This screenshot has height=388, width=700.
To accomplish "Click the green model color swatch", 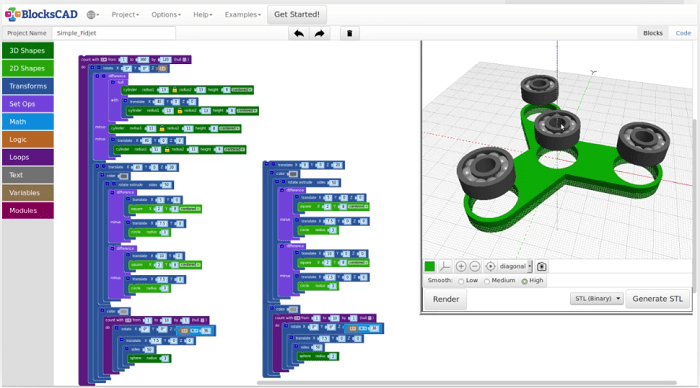I will pos(429,267).
